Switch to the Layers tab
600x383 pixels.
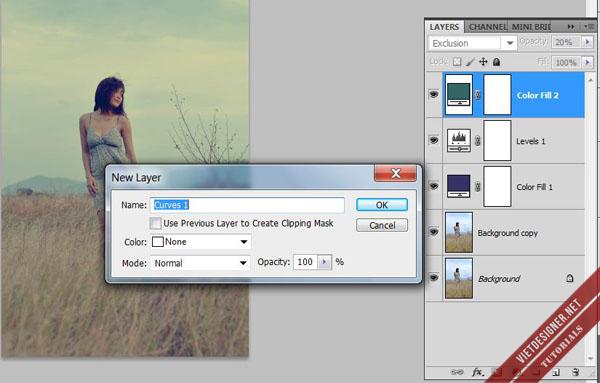(444, 27)
